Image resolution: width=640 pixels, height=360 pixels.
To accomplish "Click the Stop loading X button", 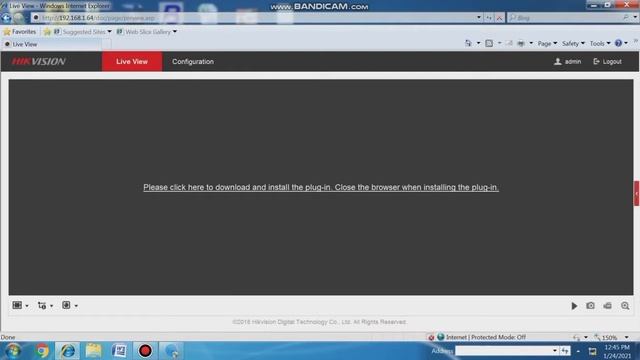I will click(x=499, y=18).
